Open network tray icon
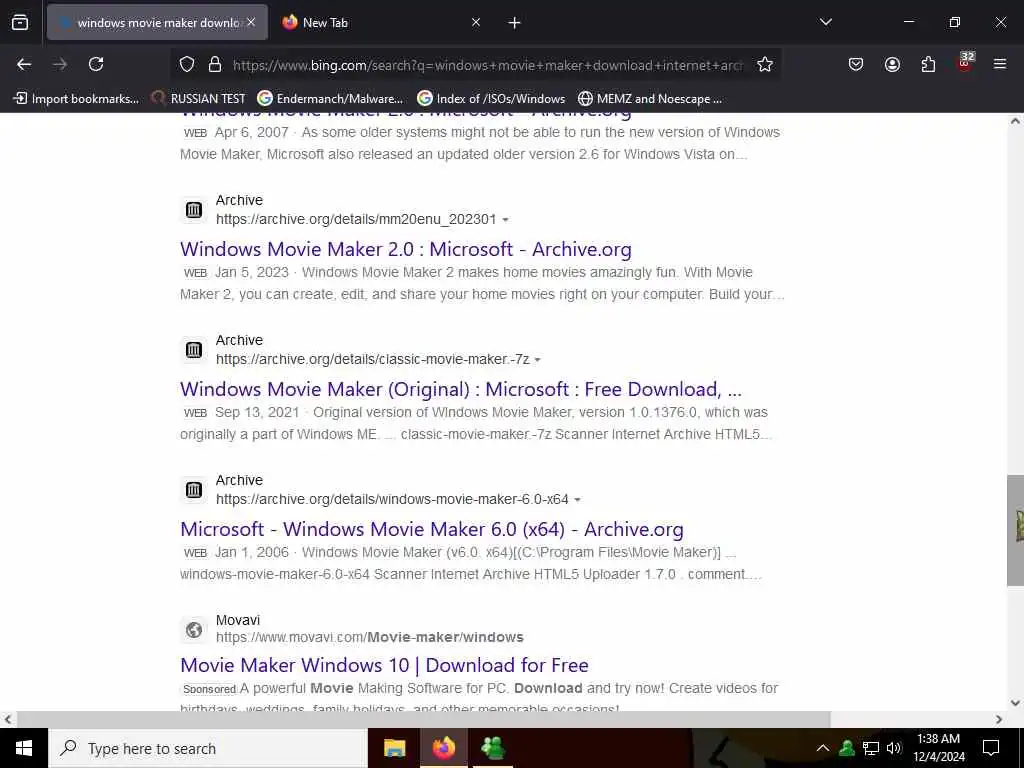Screen dimensions: 1024x768 (871, 748)
